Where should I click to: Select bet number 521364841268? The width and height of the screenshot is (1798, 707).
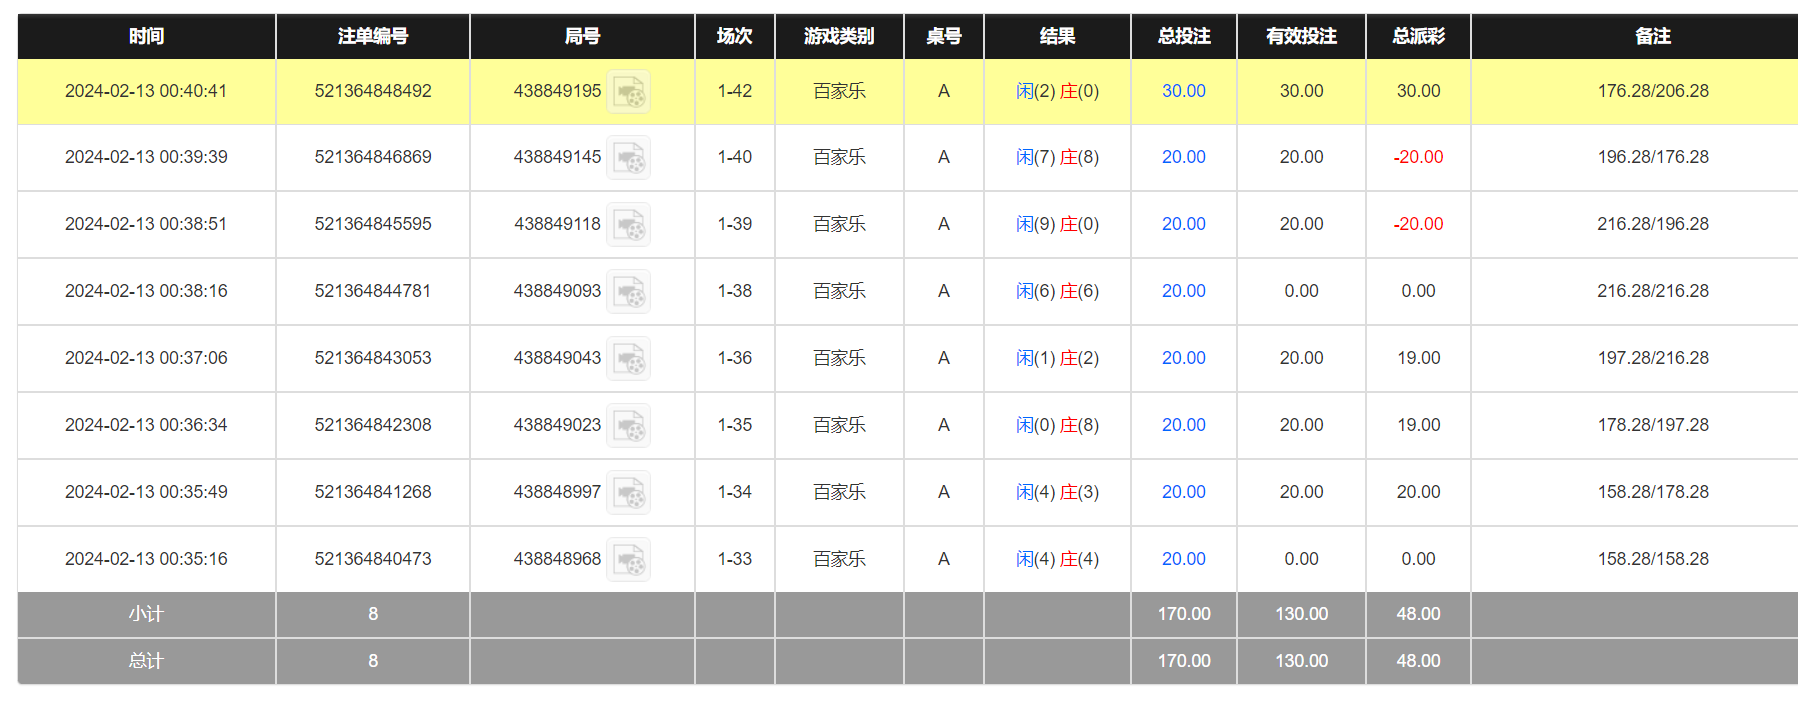click(x=373, y=492)
